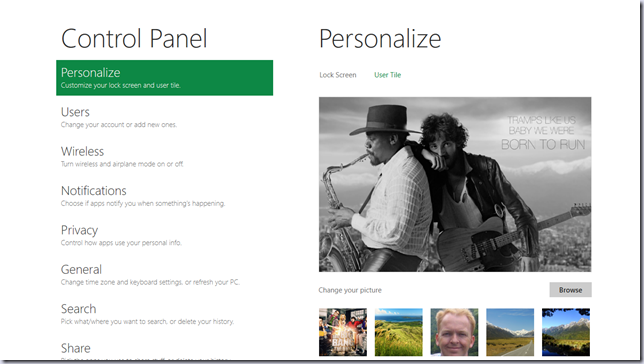Click 'Turn wireless and airplane mode on or off.' text
Image resolution: width=644 pixels, height=364 pixels.
click(122, 164)
